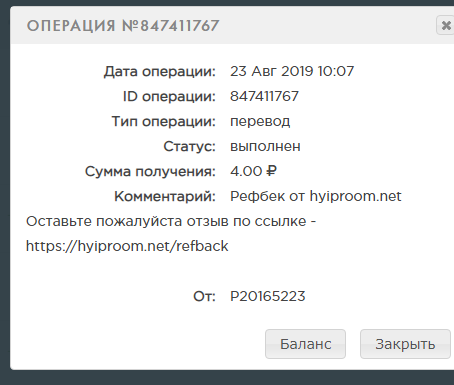Click the Комментарий label
454x385 pixels.
click(x=165, y=196)
